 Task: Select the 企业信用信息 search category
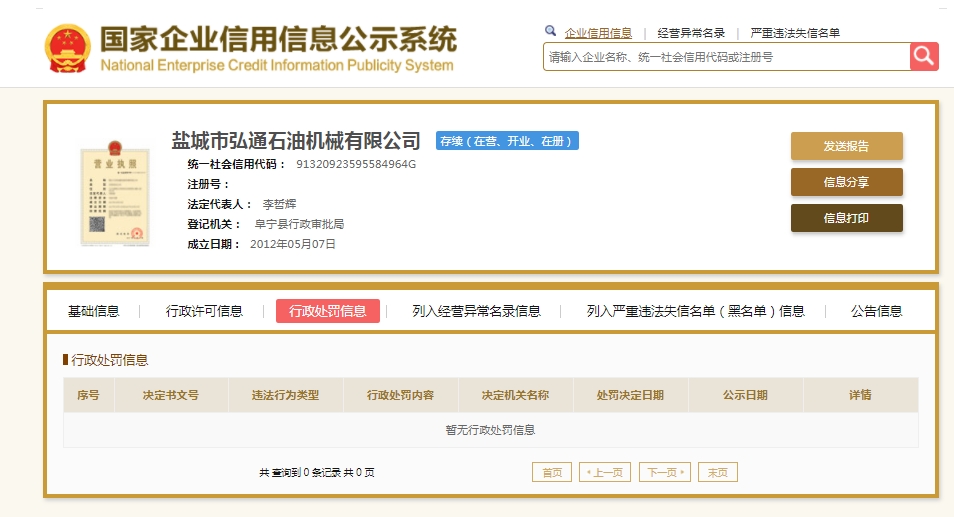[x=598, y=33]
